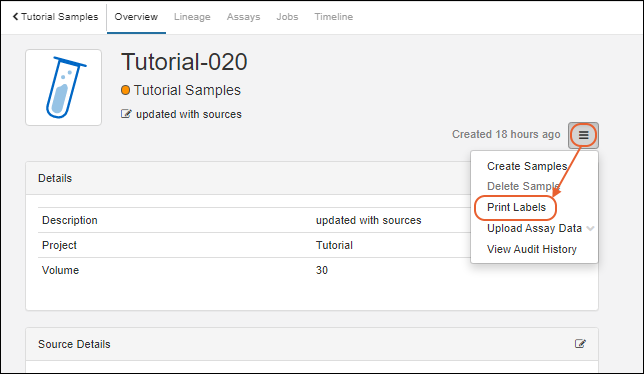The image size is (644, 374).
Task: Click the orange Tutorial Samples status dot
Action: coord(125,90)
